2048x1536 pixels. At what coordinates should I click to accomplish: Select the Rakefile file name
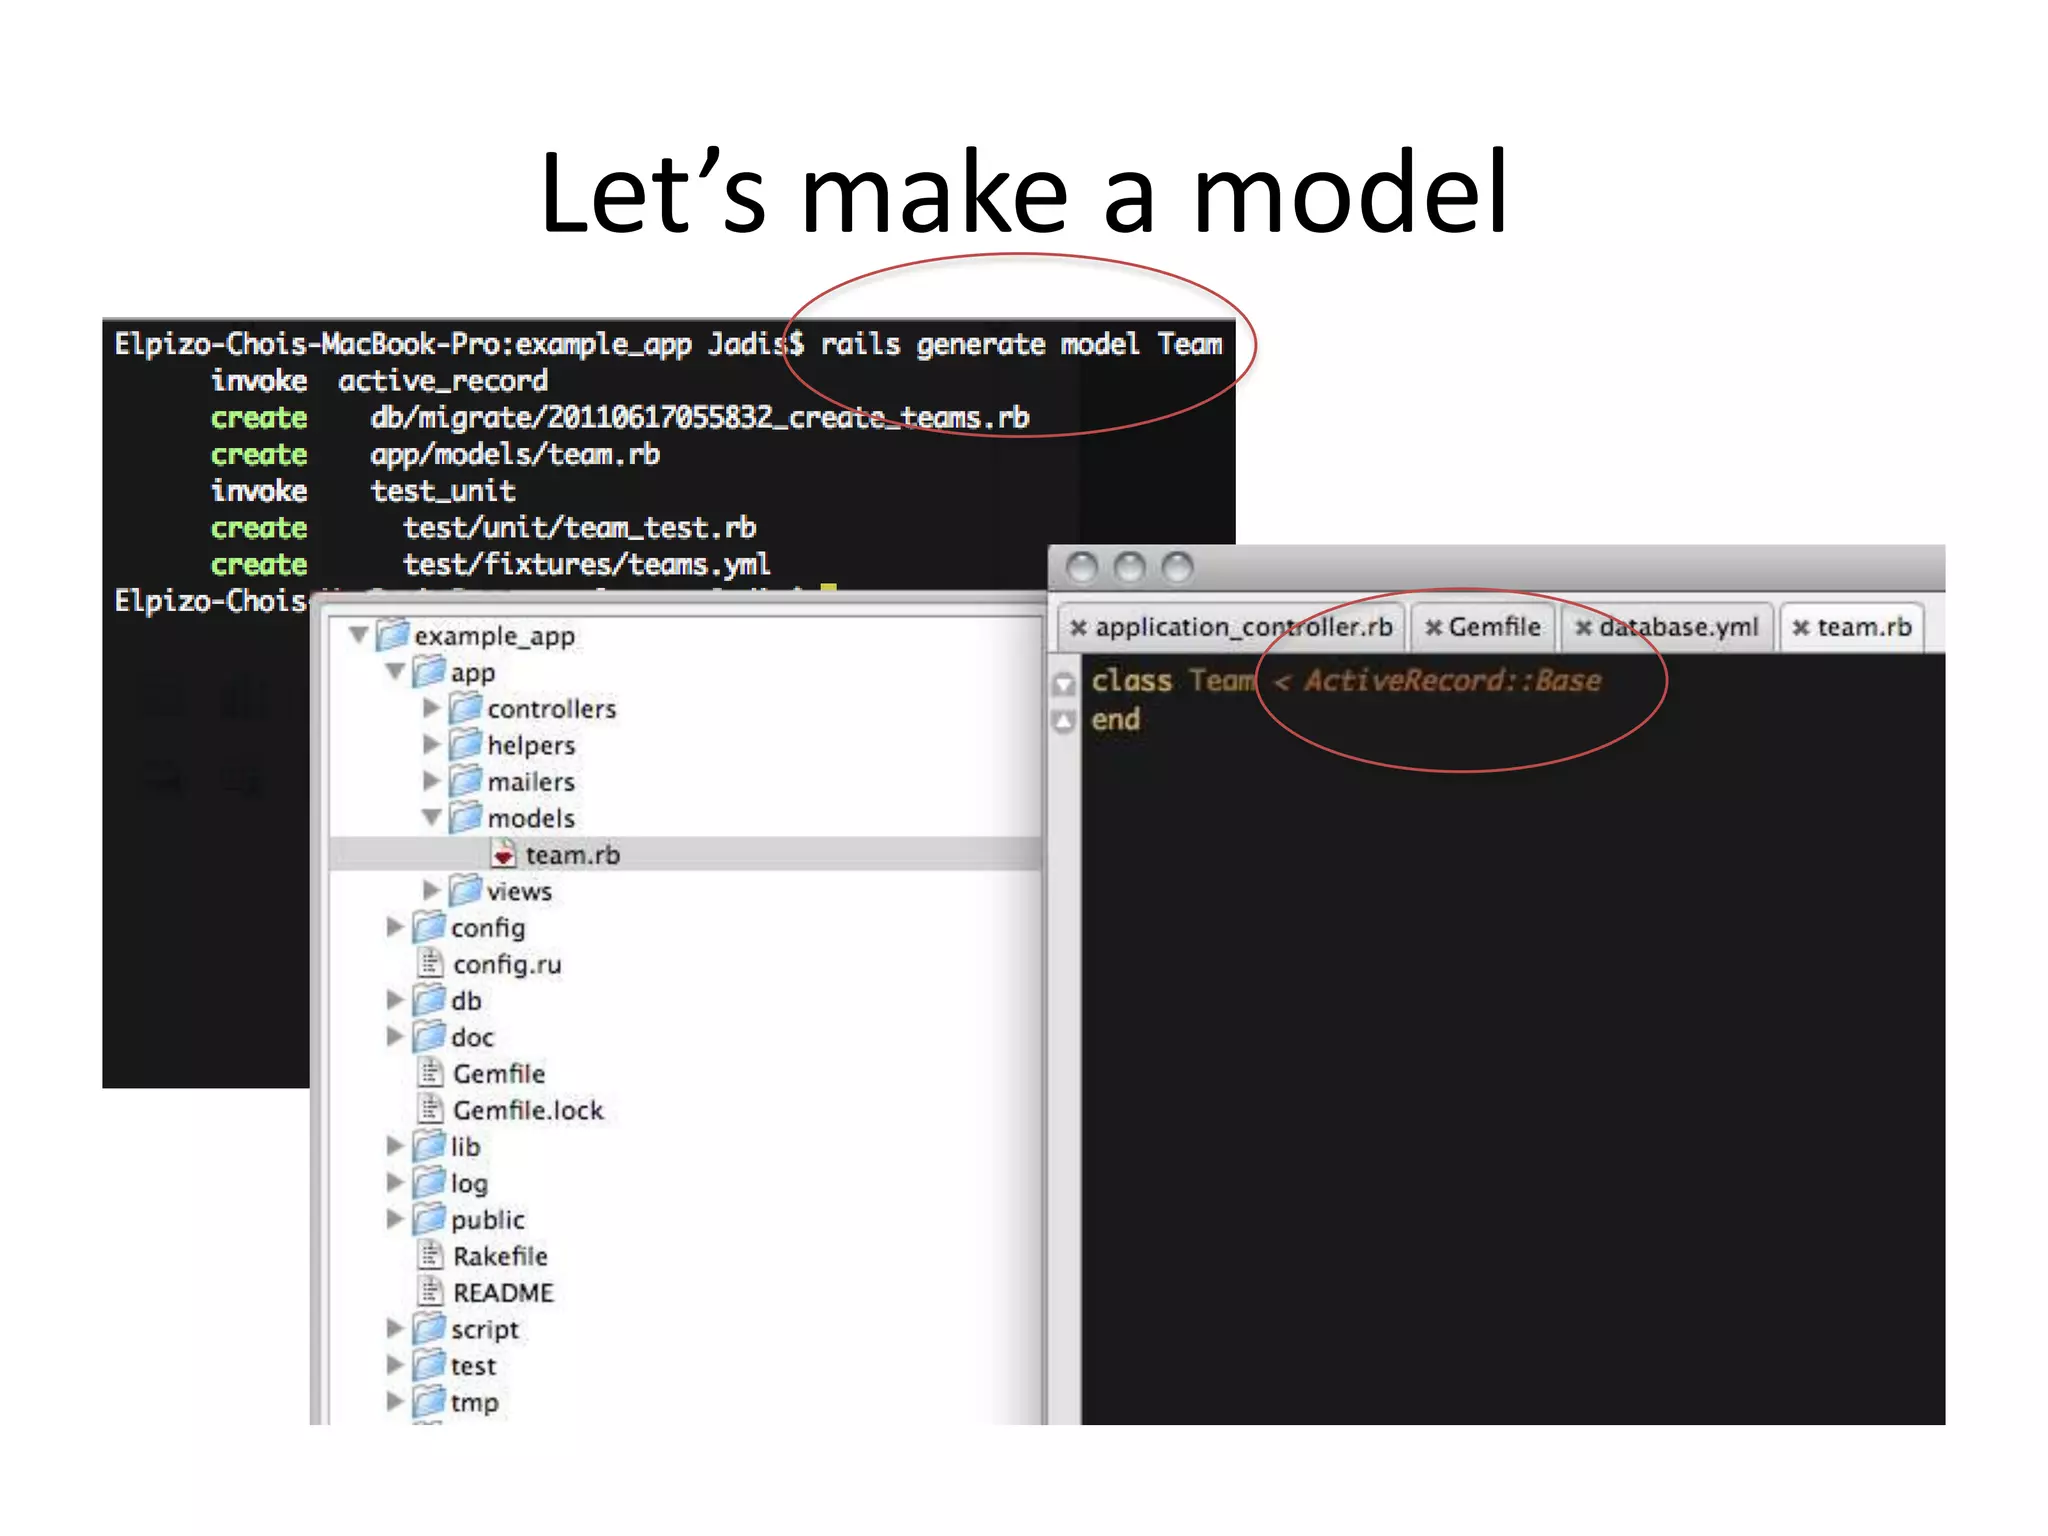coord(500,1256)
